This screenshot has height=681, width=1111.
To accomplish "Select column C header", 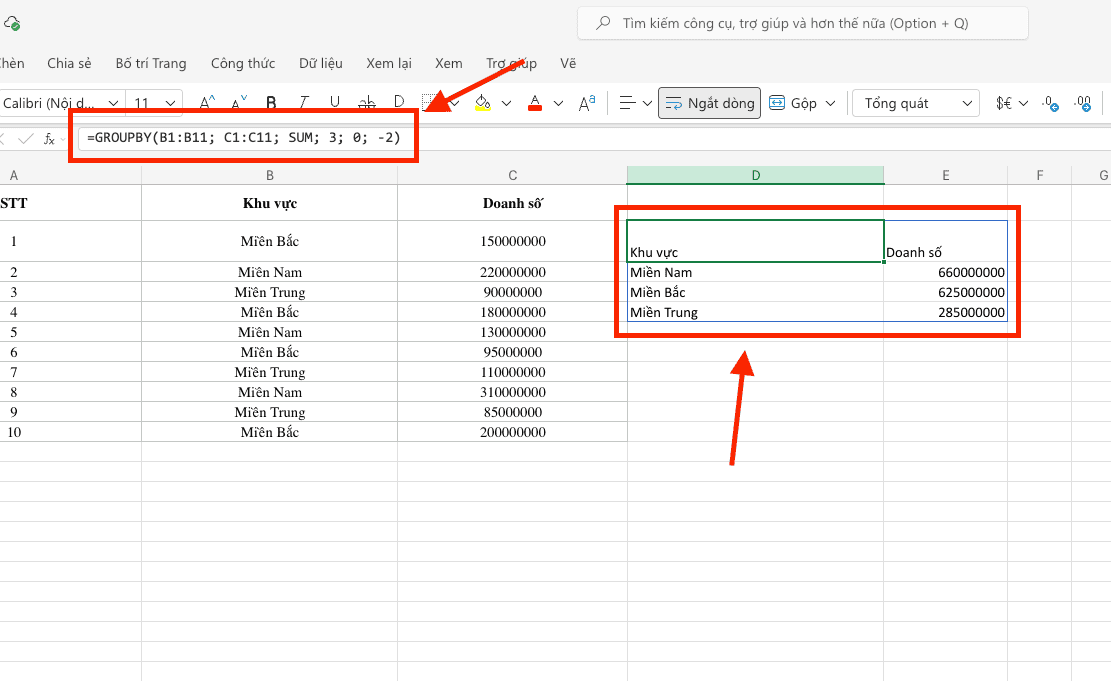I will (x=512, y=175).
